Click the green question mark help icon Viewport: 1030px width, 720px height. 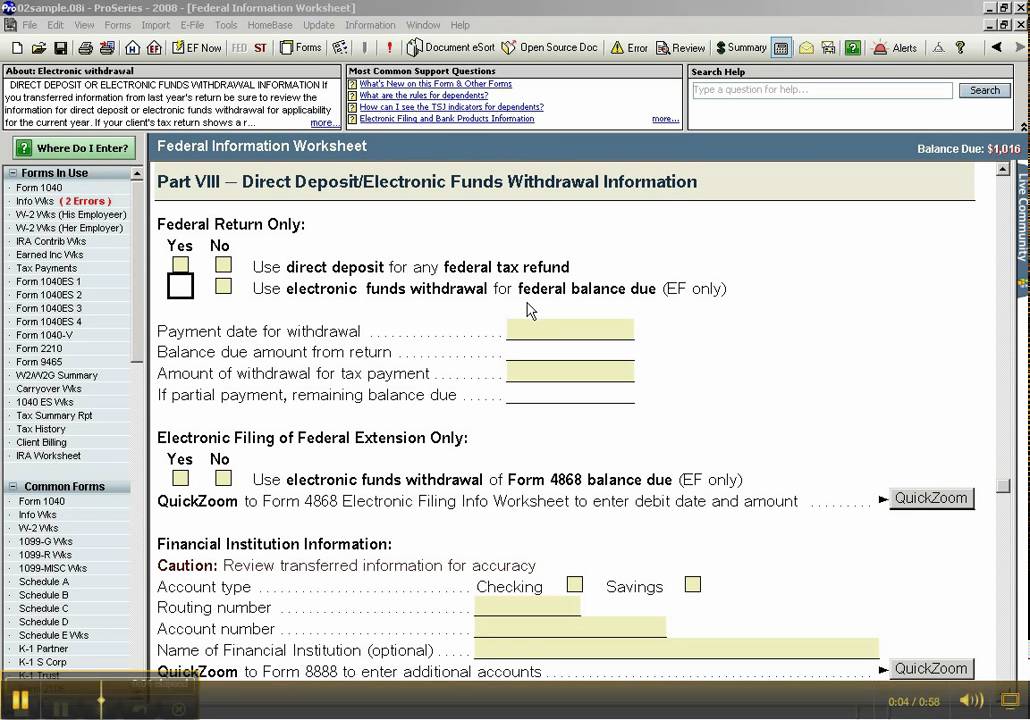point(853,48)
